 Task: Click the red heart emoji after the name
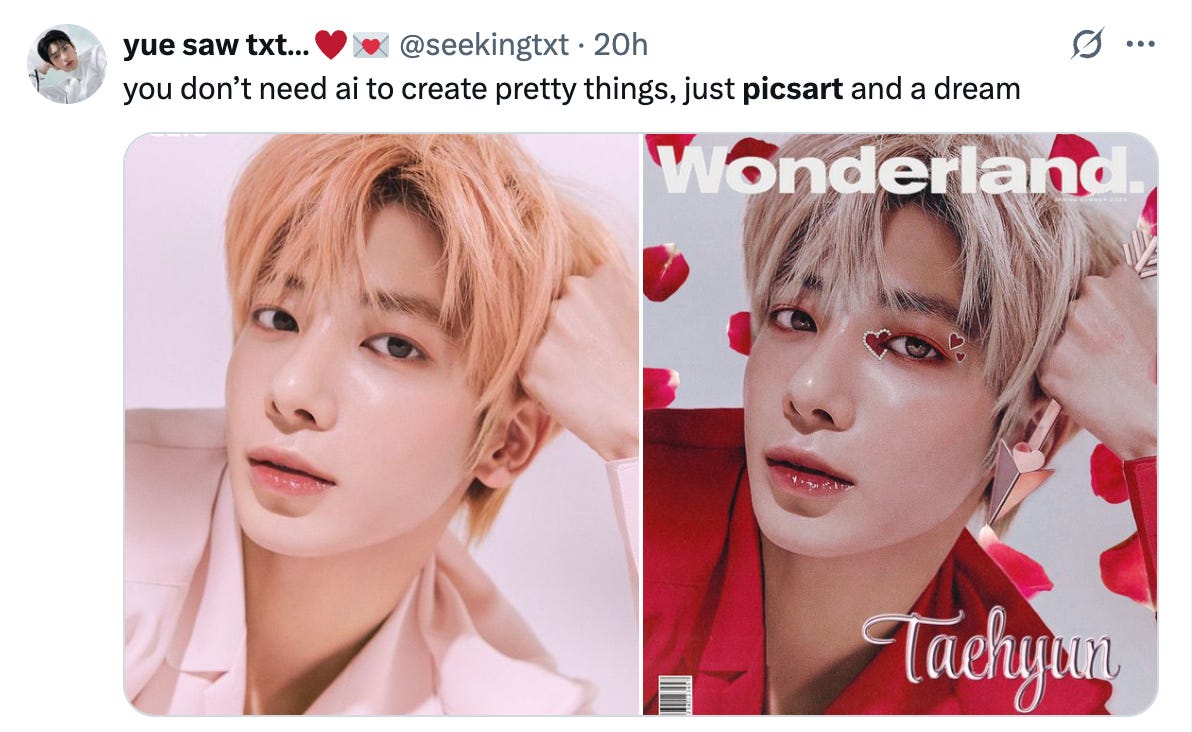[x=331, y=45]
